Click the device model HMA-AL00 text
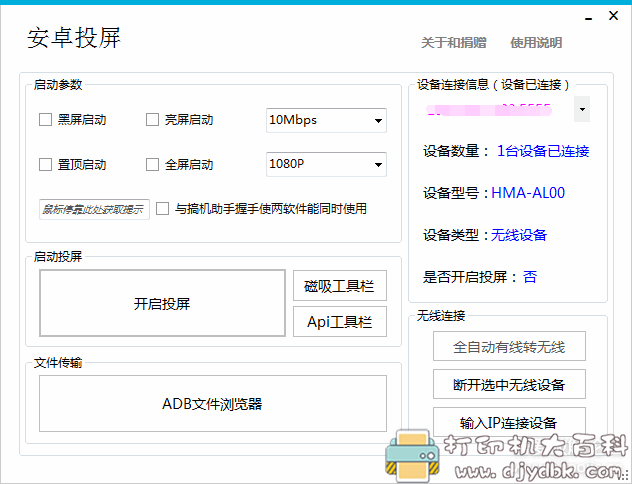The width and height of the screenshot is (632, 484). click(x=528, y=193)
